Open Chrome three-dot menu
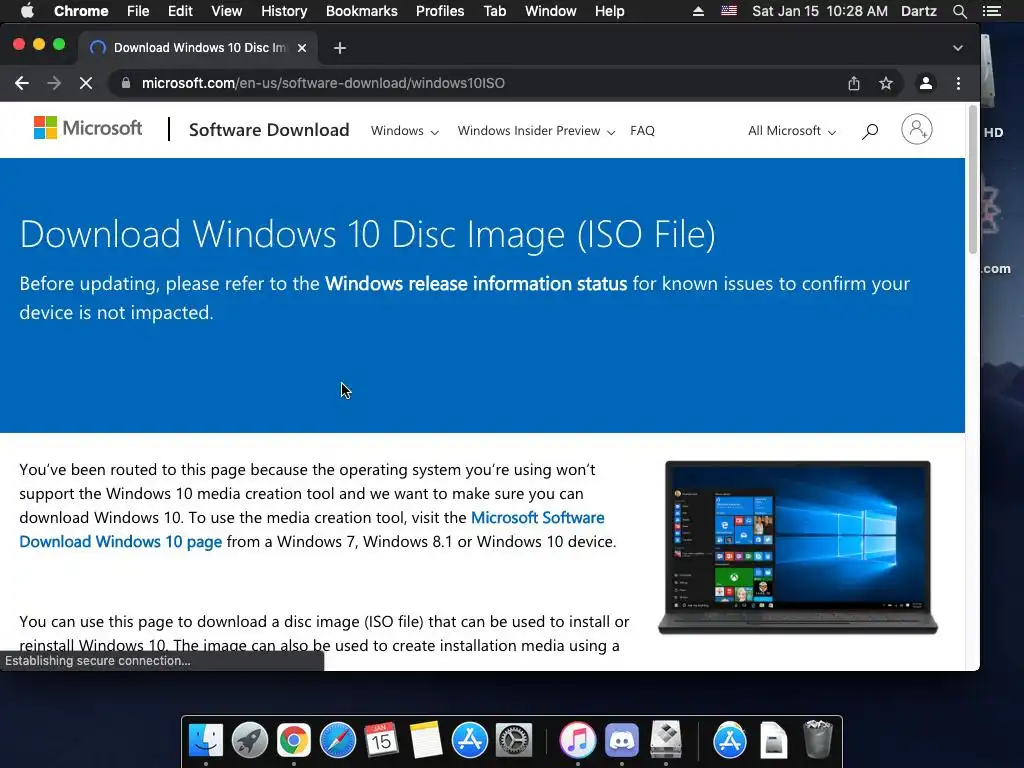 point(958,83)
